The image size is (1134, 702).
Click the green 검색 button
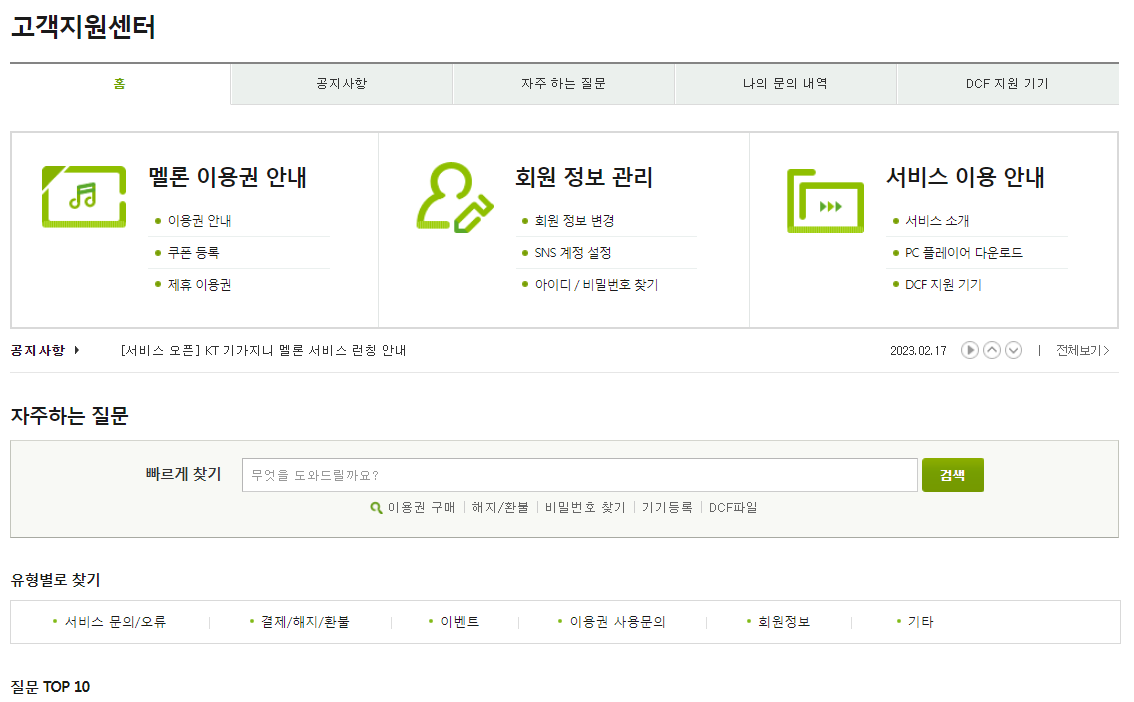point(952,475)
